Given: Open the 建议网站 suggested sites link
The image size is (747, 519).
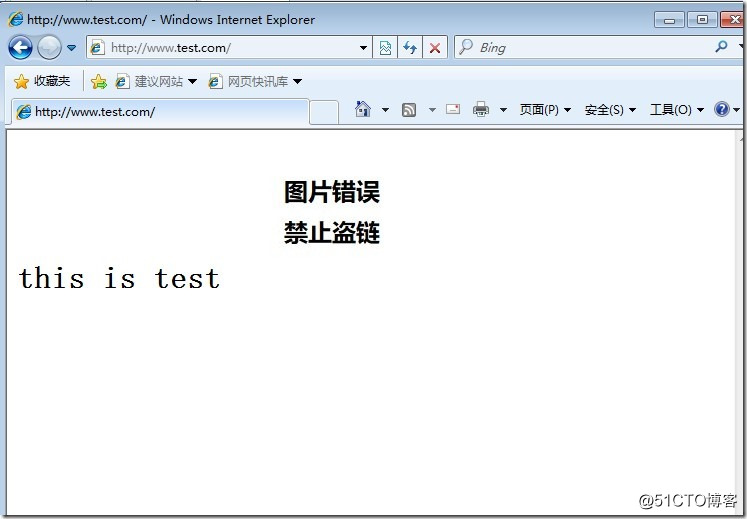Looking at the screenshot, I should point(156,81).
